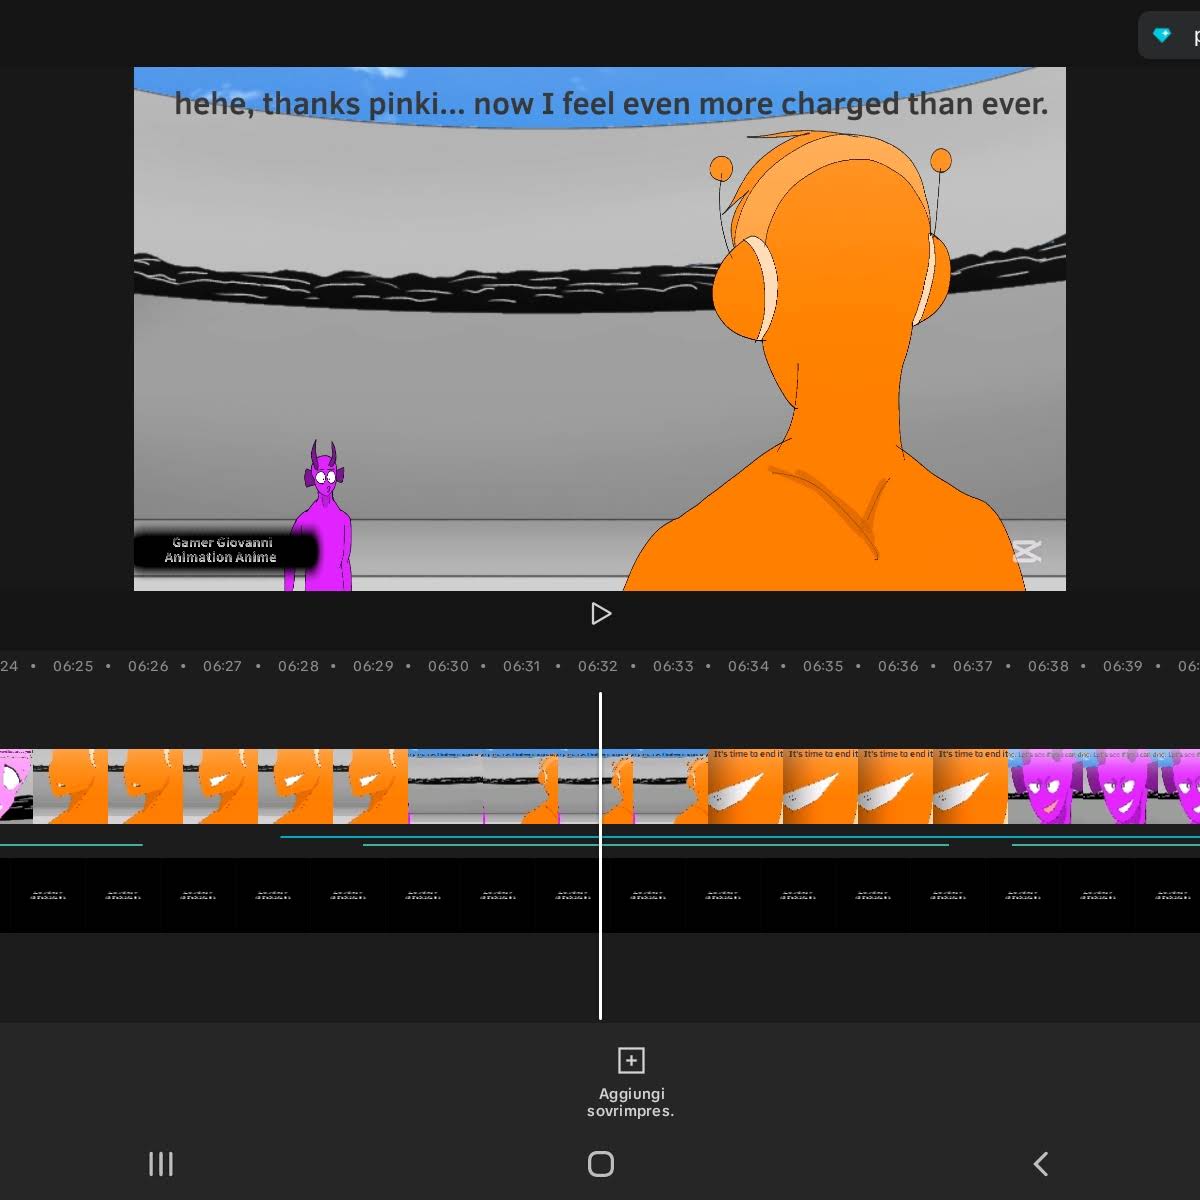Select the subtitle text in the preview
This screenshot has width=1200, height=1200.
tap(611, 103)
